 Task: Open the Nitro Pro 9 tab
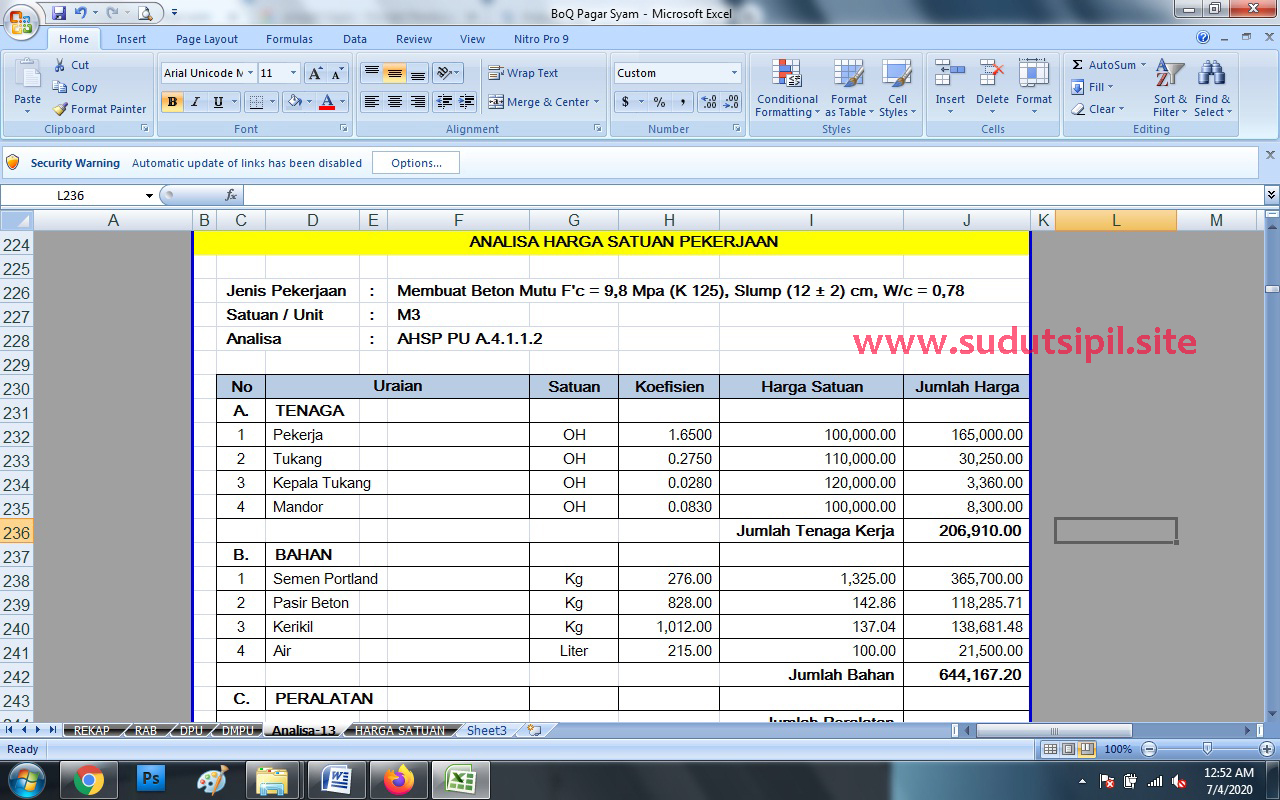click(541, 39)
